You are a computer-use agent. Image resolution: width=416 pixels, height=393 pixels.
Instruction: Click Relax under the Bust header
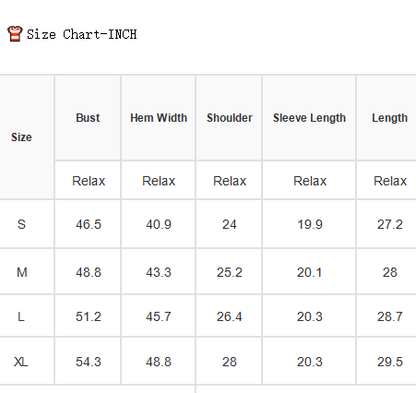point(89,181)
